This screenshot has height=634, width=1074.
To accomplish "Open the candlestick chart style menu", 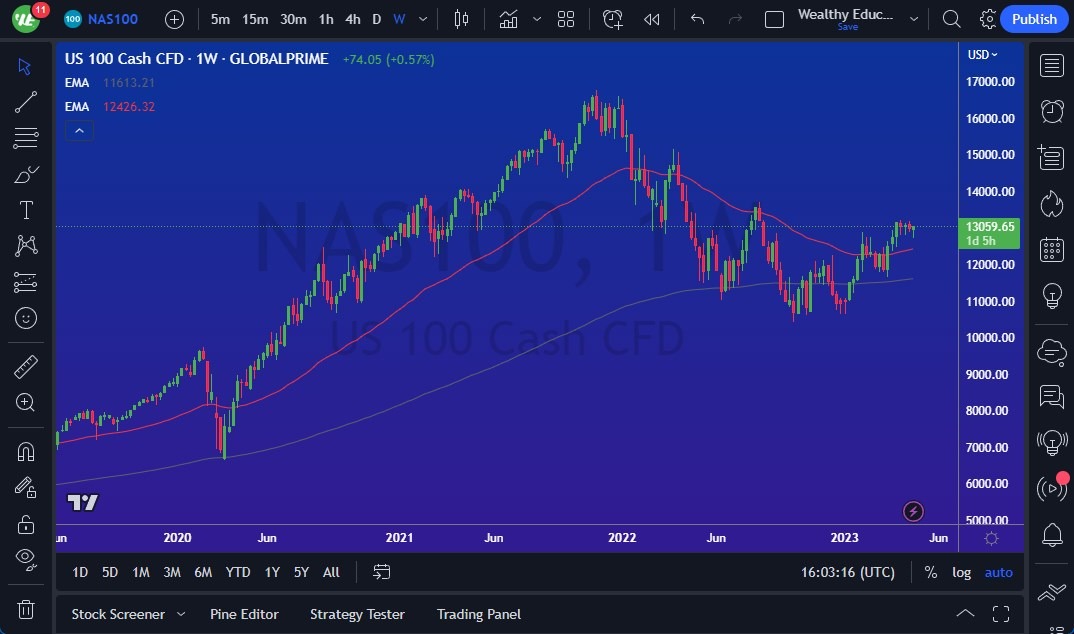I will pyautogui.click(x=462, y=19).
